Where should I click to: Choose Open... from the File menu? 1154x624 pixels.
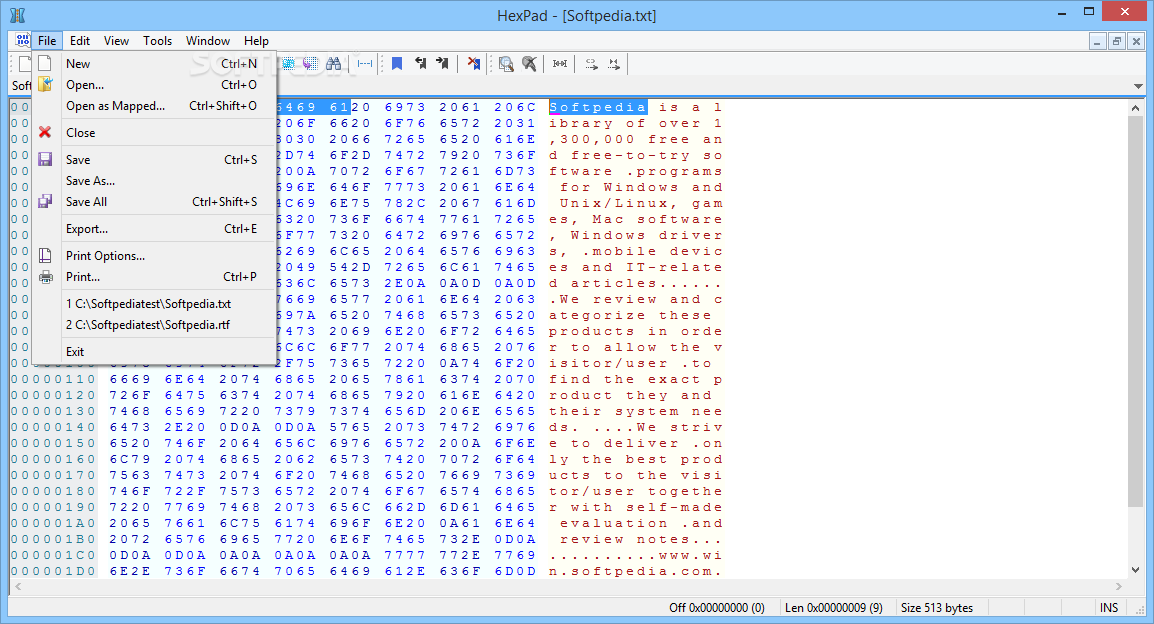click(x=155, y=85)
